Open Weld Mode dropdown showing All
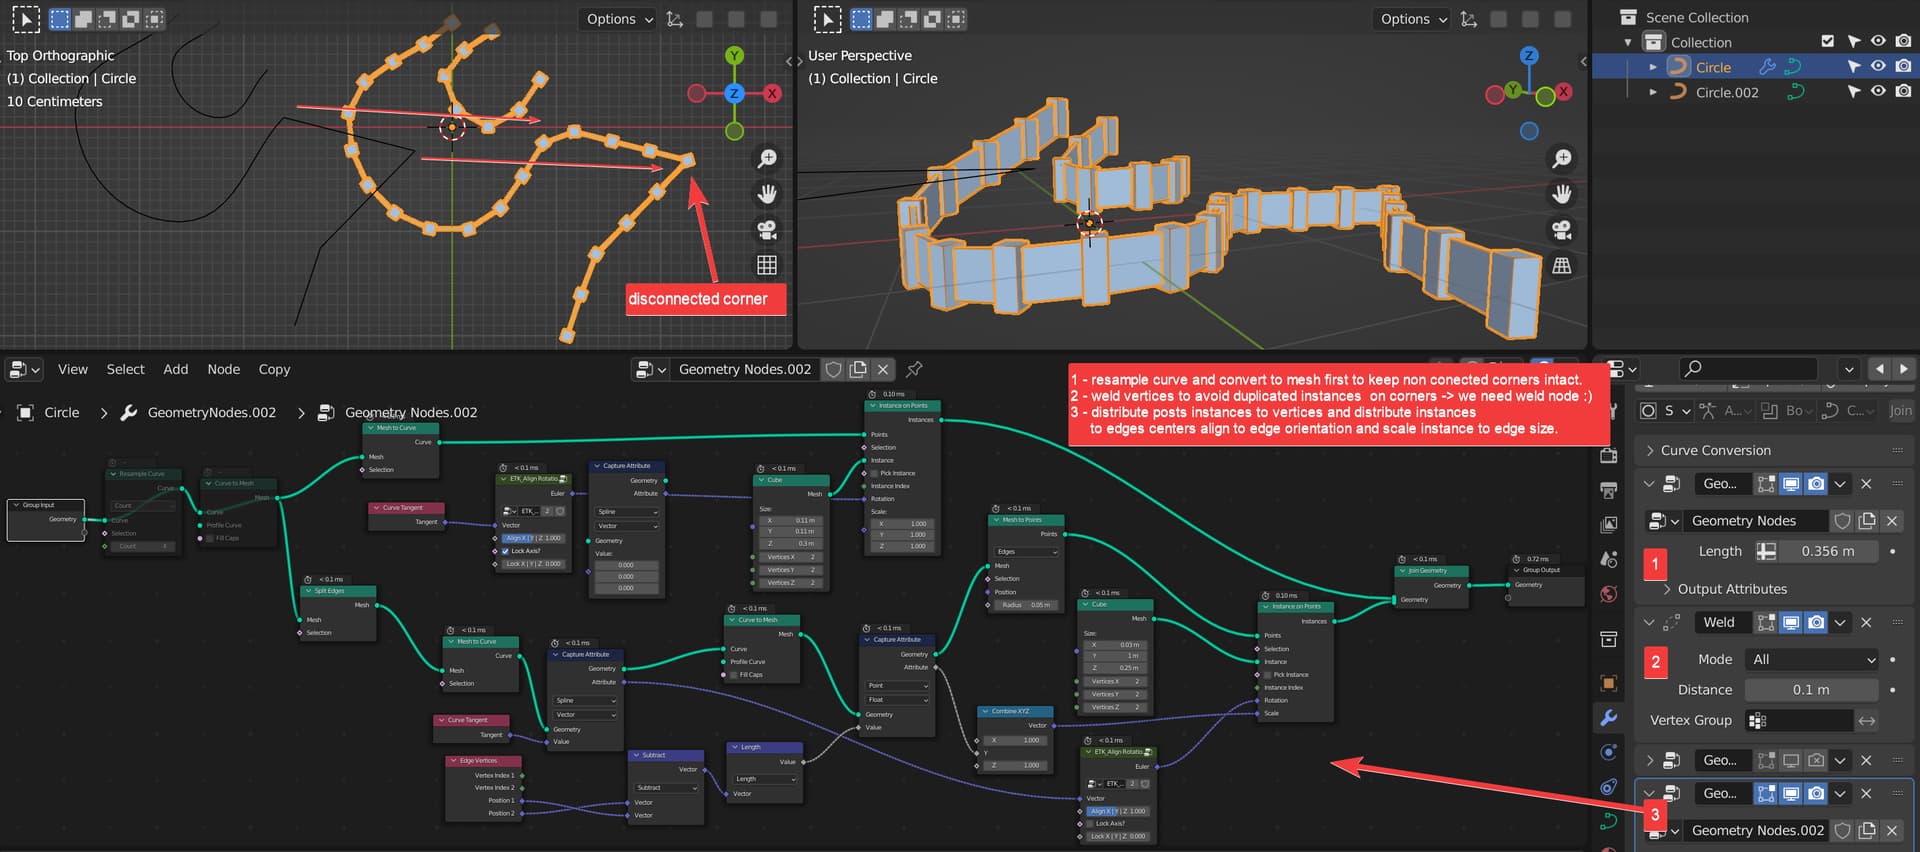This screenshot has width=1920, height=852. [x=1812, y=660]
